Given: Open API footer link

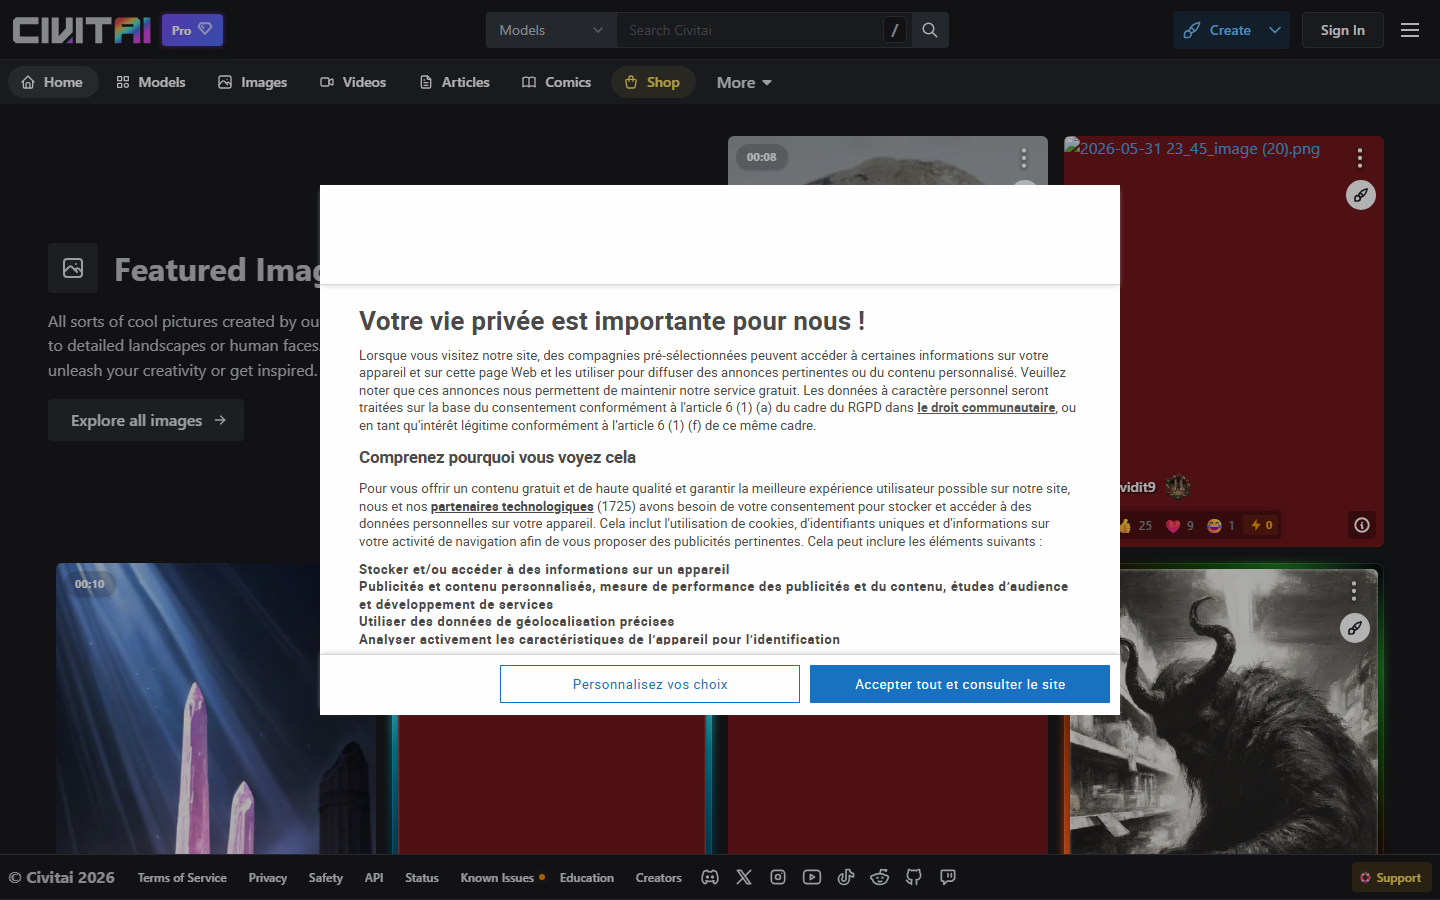Looking at the screenshot, I should coord(374,877).
